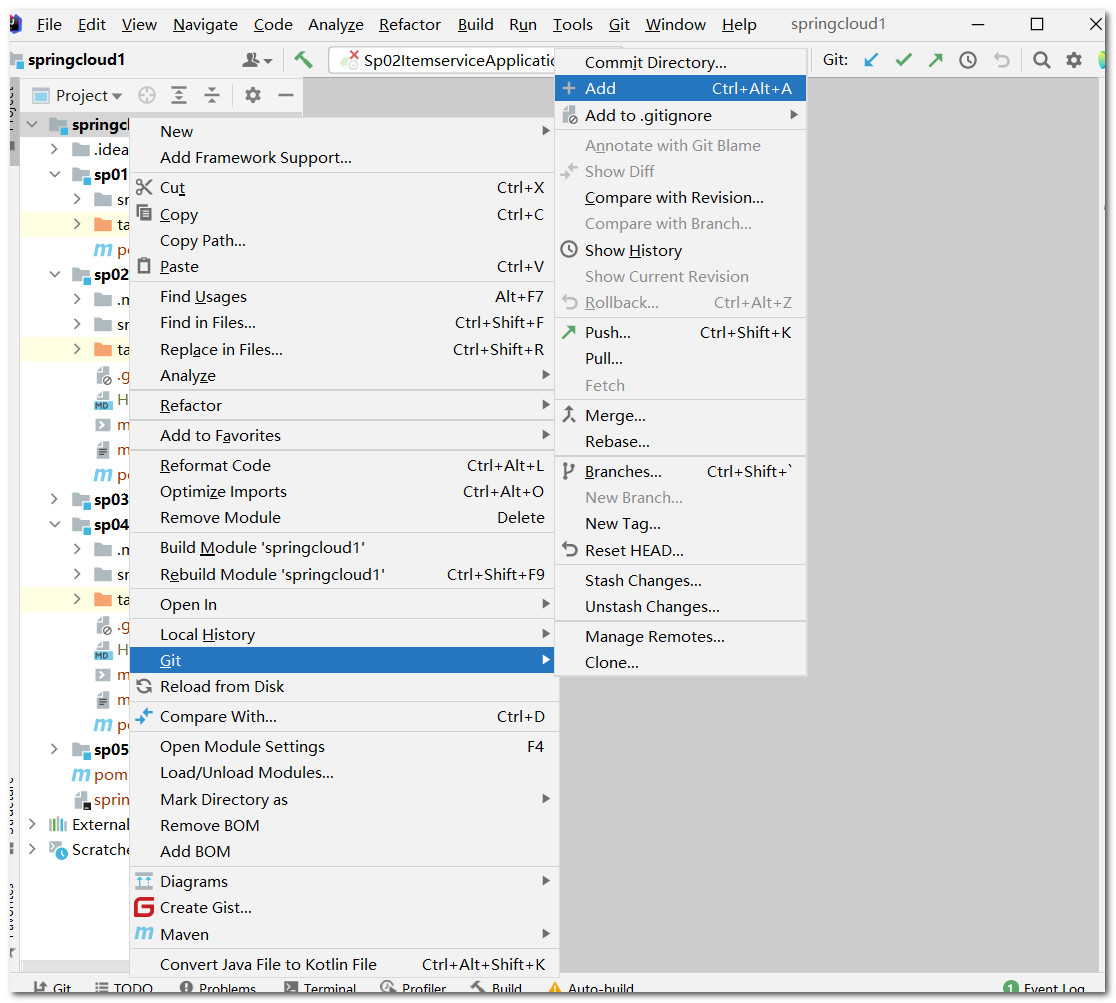
Task: Choose New Tag... option
Action: tap(680, 524)
